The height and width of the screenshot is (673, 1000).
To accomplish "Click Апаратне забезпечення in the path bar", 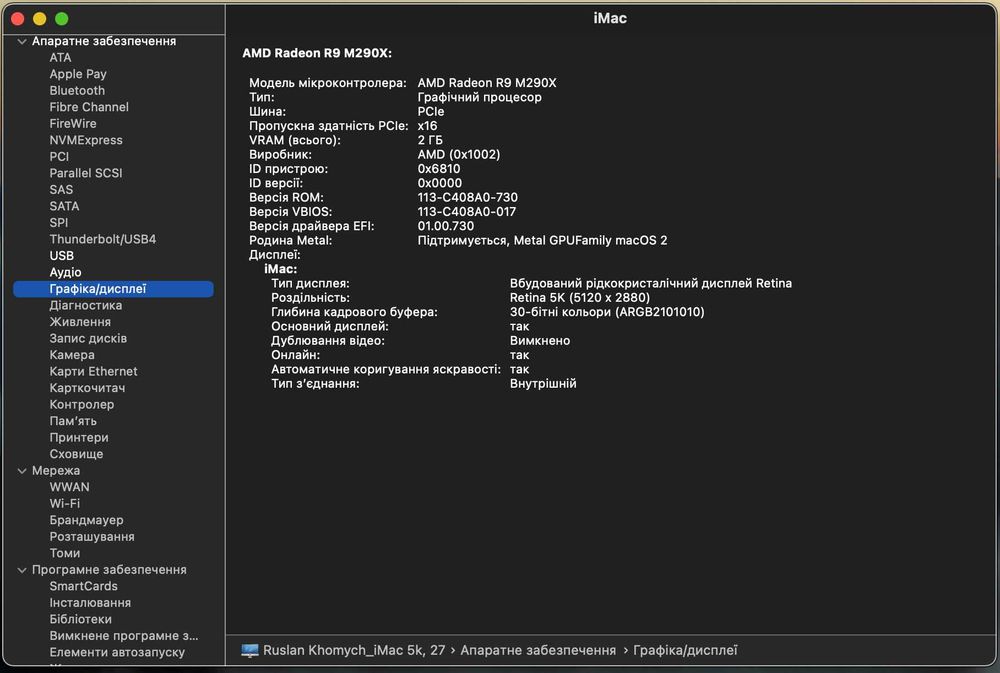I will [538, 650].
